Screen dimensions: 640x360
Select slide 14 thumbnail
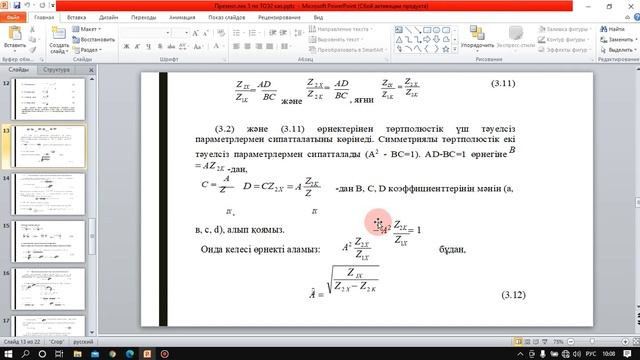49,194
